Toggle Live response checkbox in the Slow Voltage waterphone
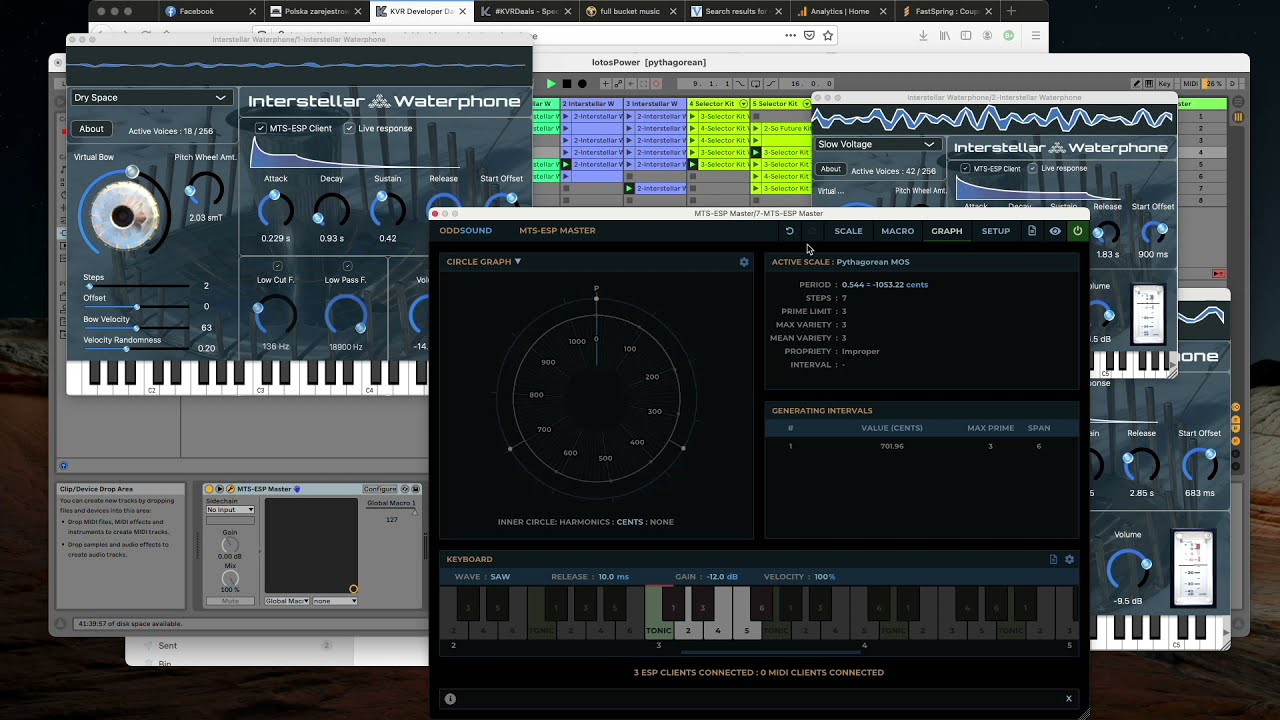This screenshot has width=1280, height=720. (x=1033, y=168)
